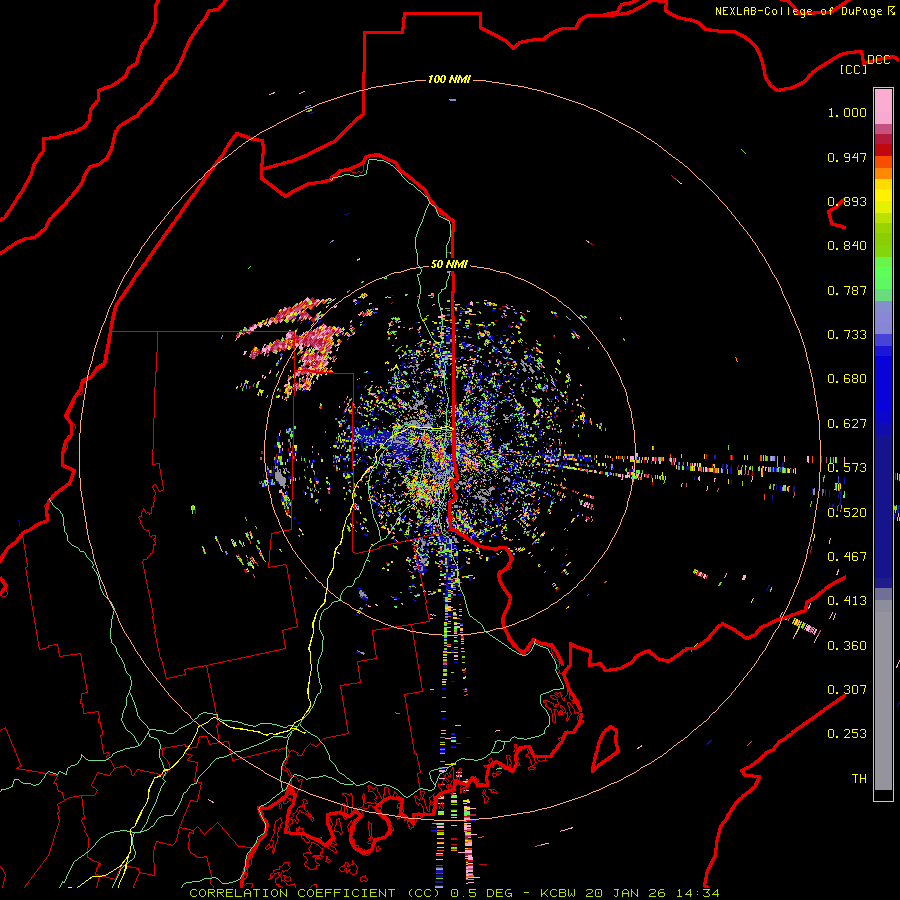This screenshot has height=900, width=900.
Task: Select the 0.680 legend value
Action: click(847, 379)
